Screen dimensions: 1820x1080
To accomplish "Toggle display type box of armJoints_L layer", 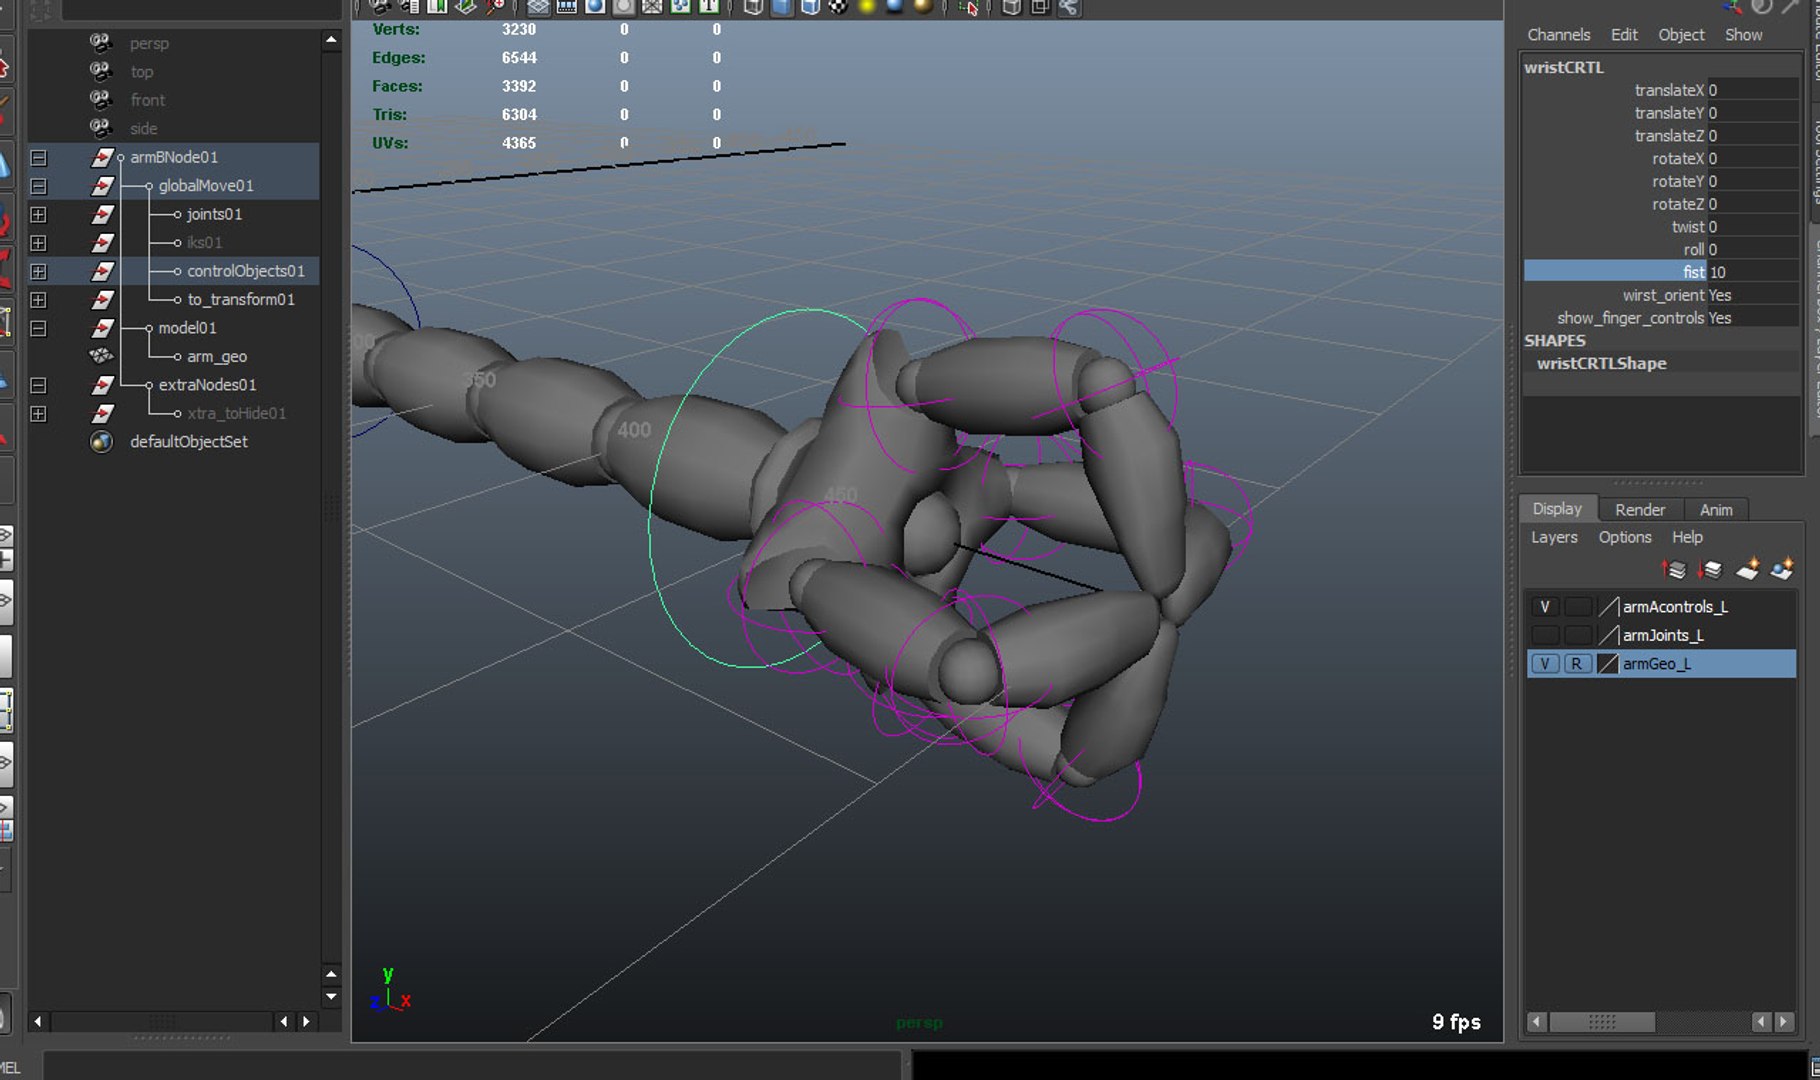I will click(1577, 635).
